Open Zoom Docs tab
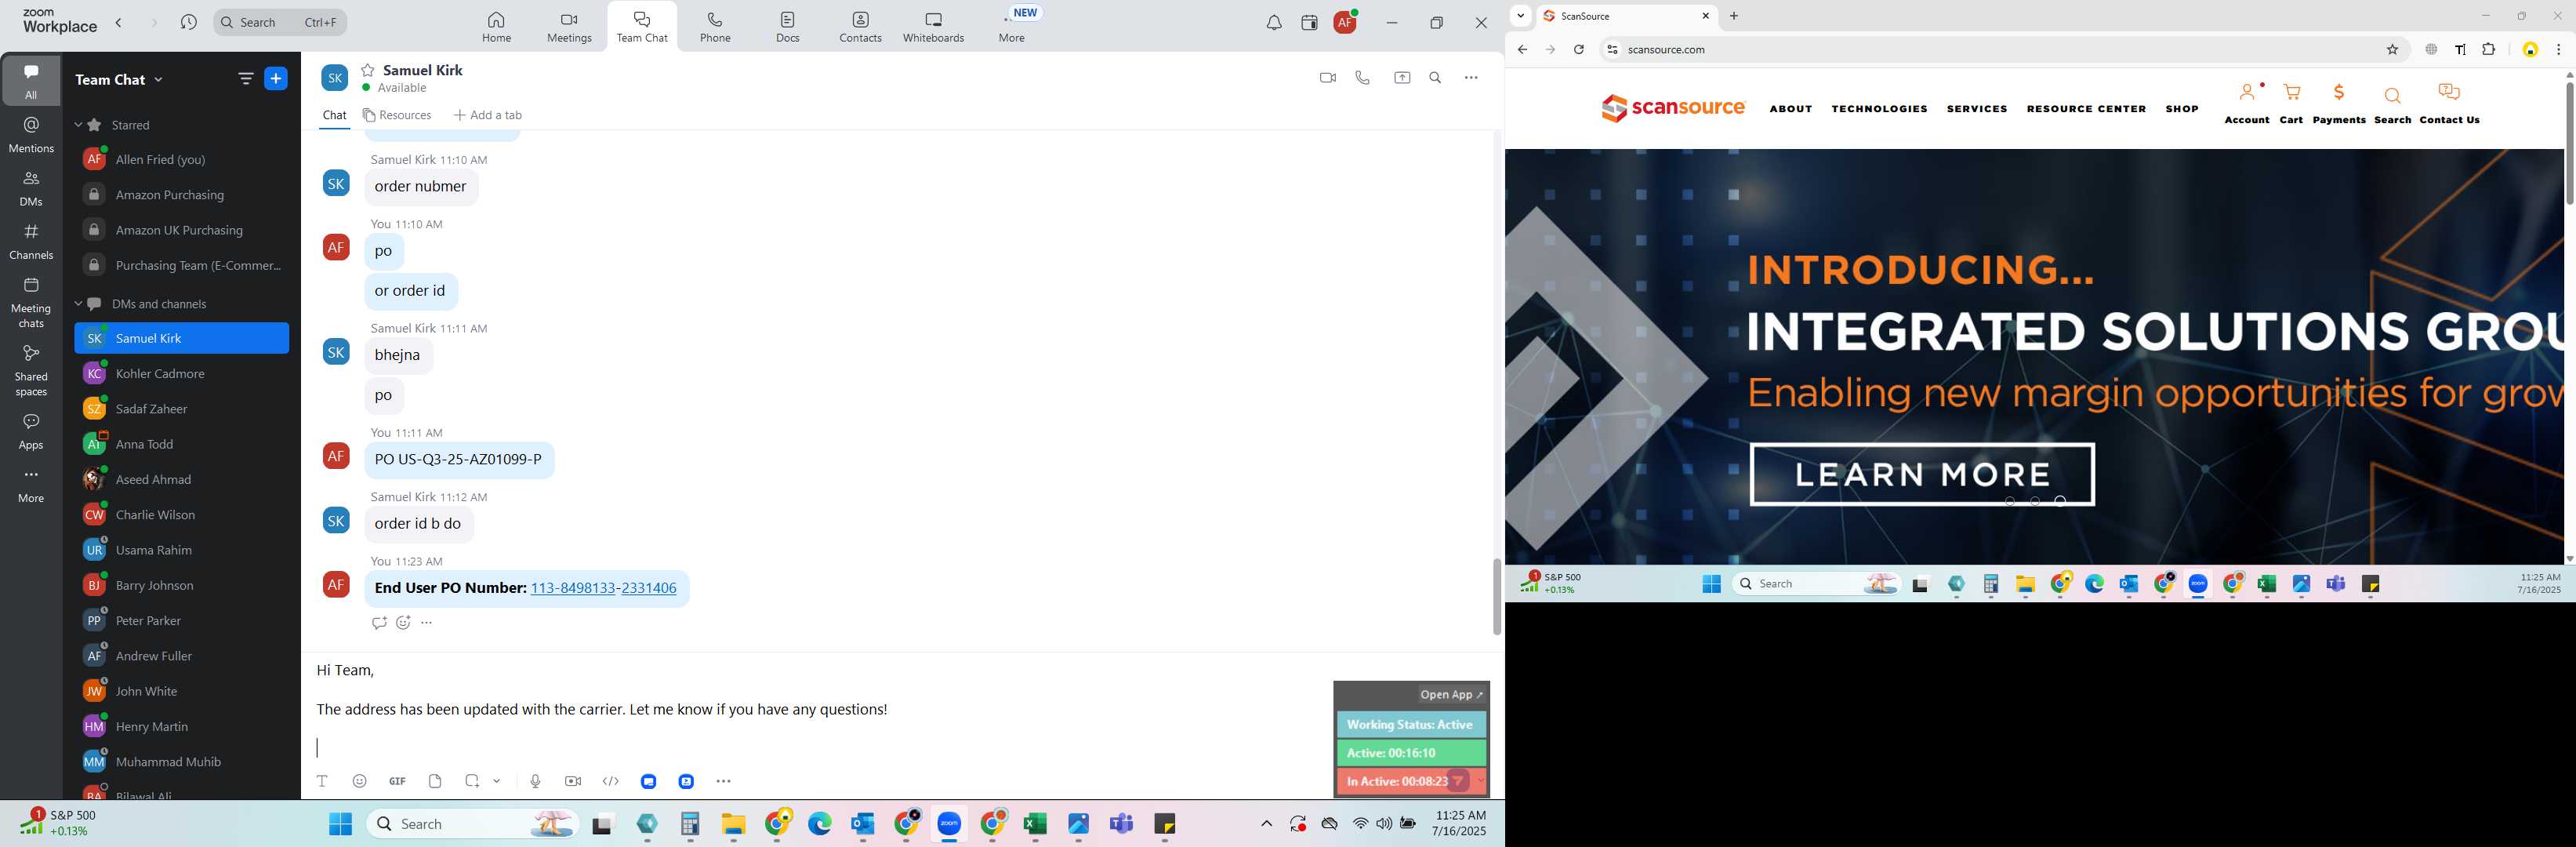The width and height of the screenshot is (2576, 847). tap(788, 27)
